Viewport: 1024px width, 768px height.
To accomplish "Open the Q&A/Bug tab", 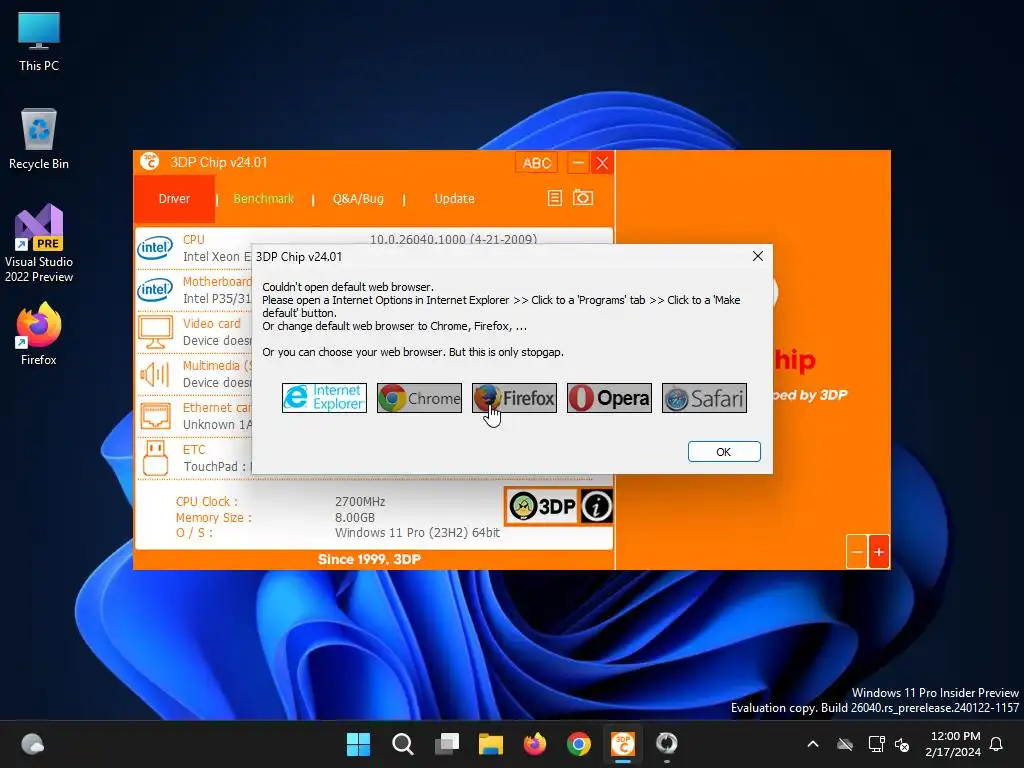I will 358,199.
